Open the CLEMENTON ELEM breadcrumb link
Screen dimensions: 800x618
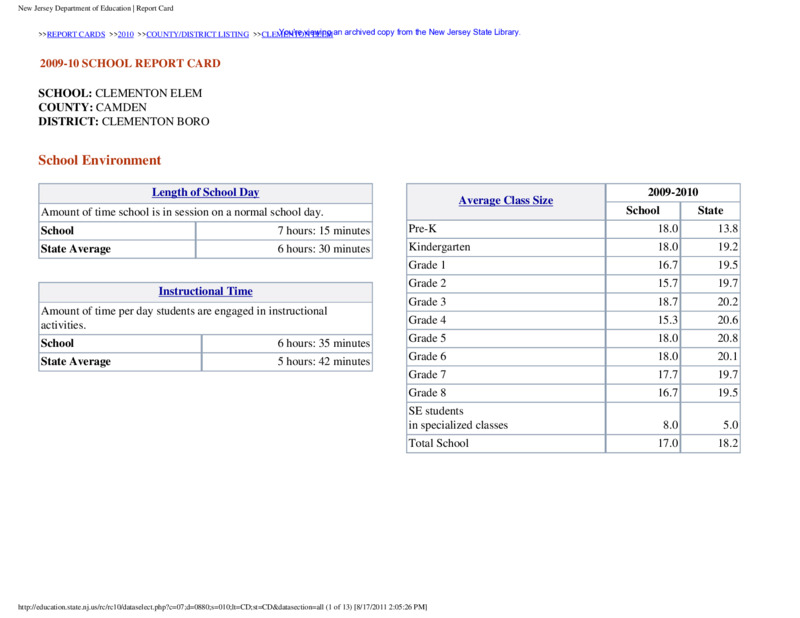297,34
